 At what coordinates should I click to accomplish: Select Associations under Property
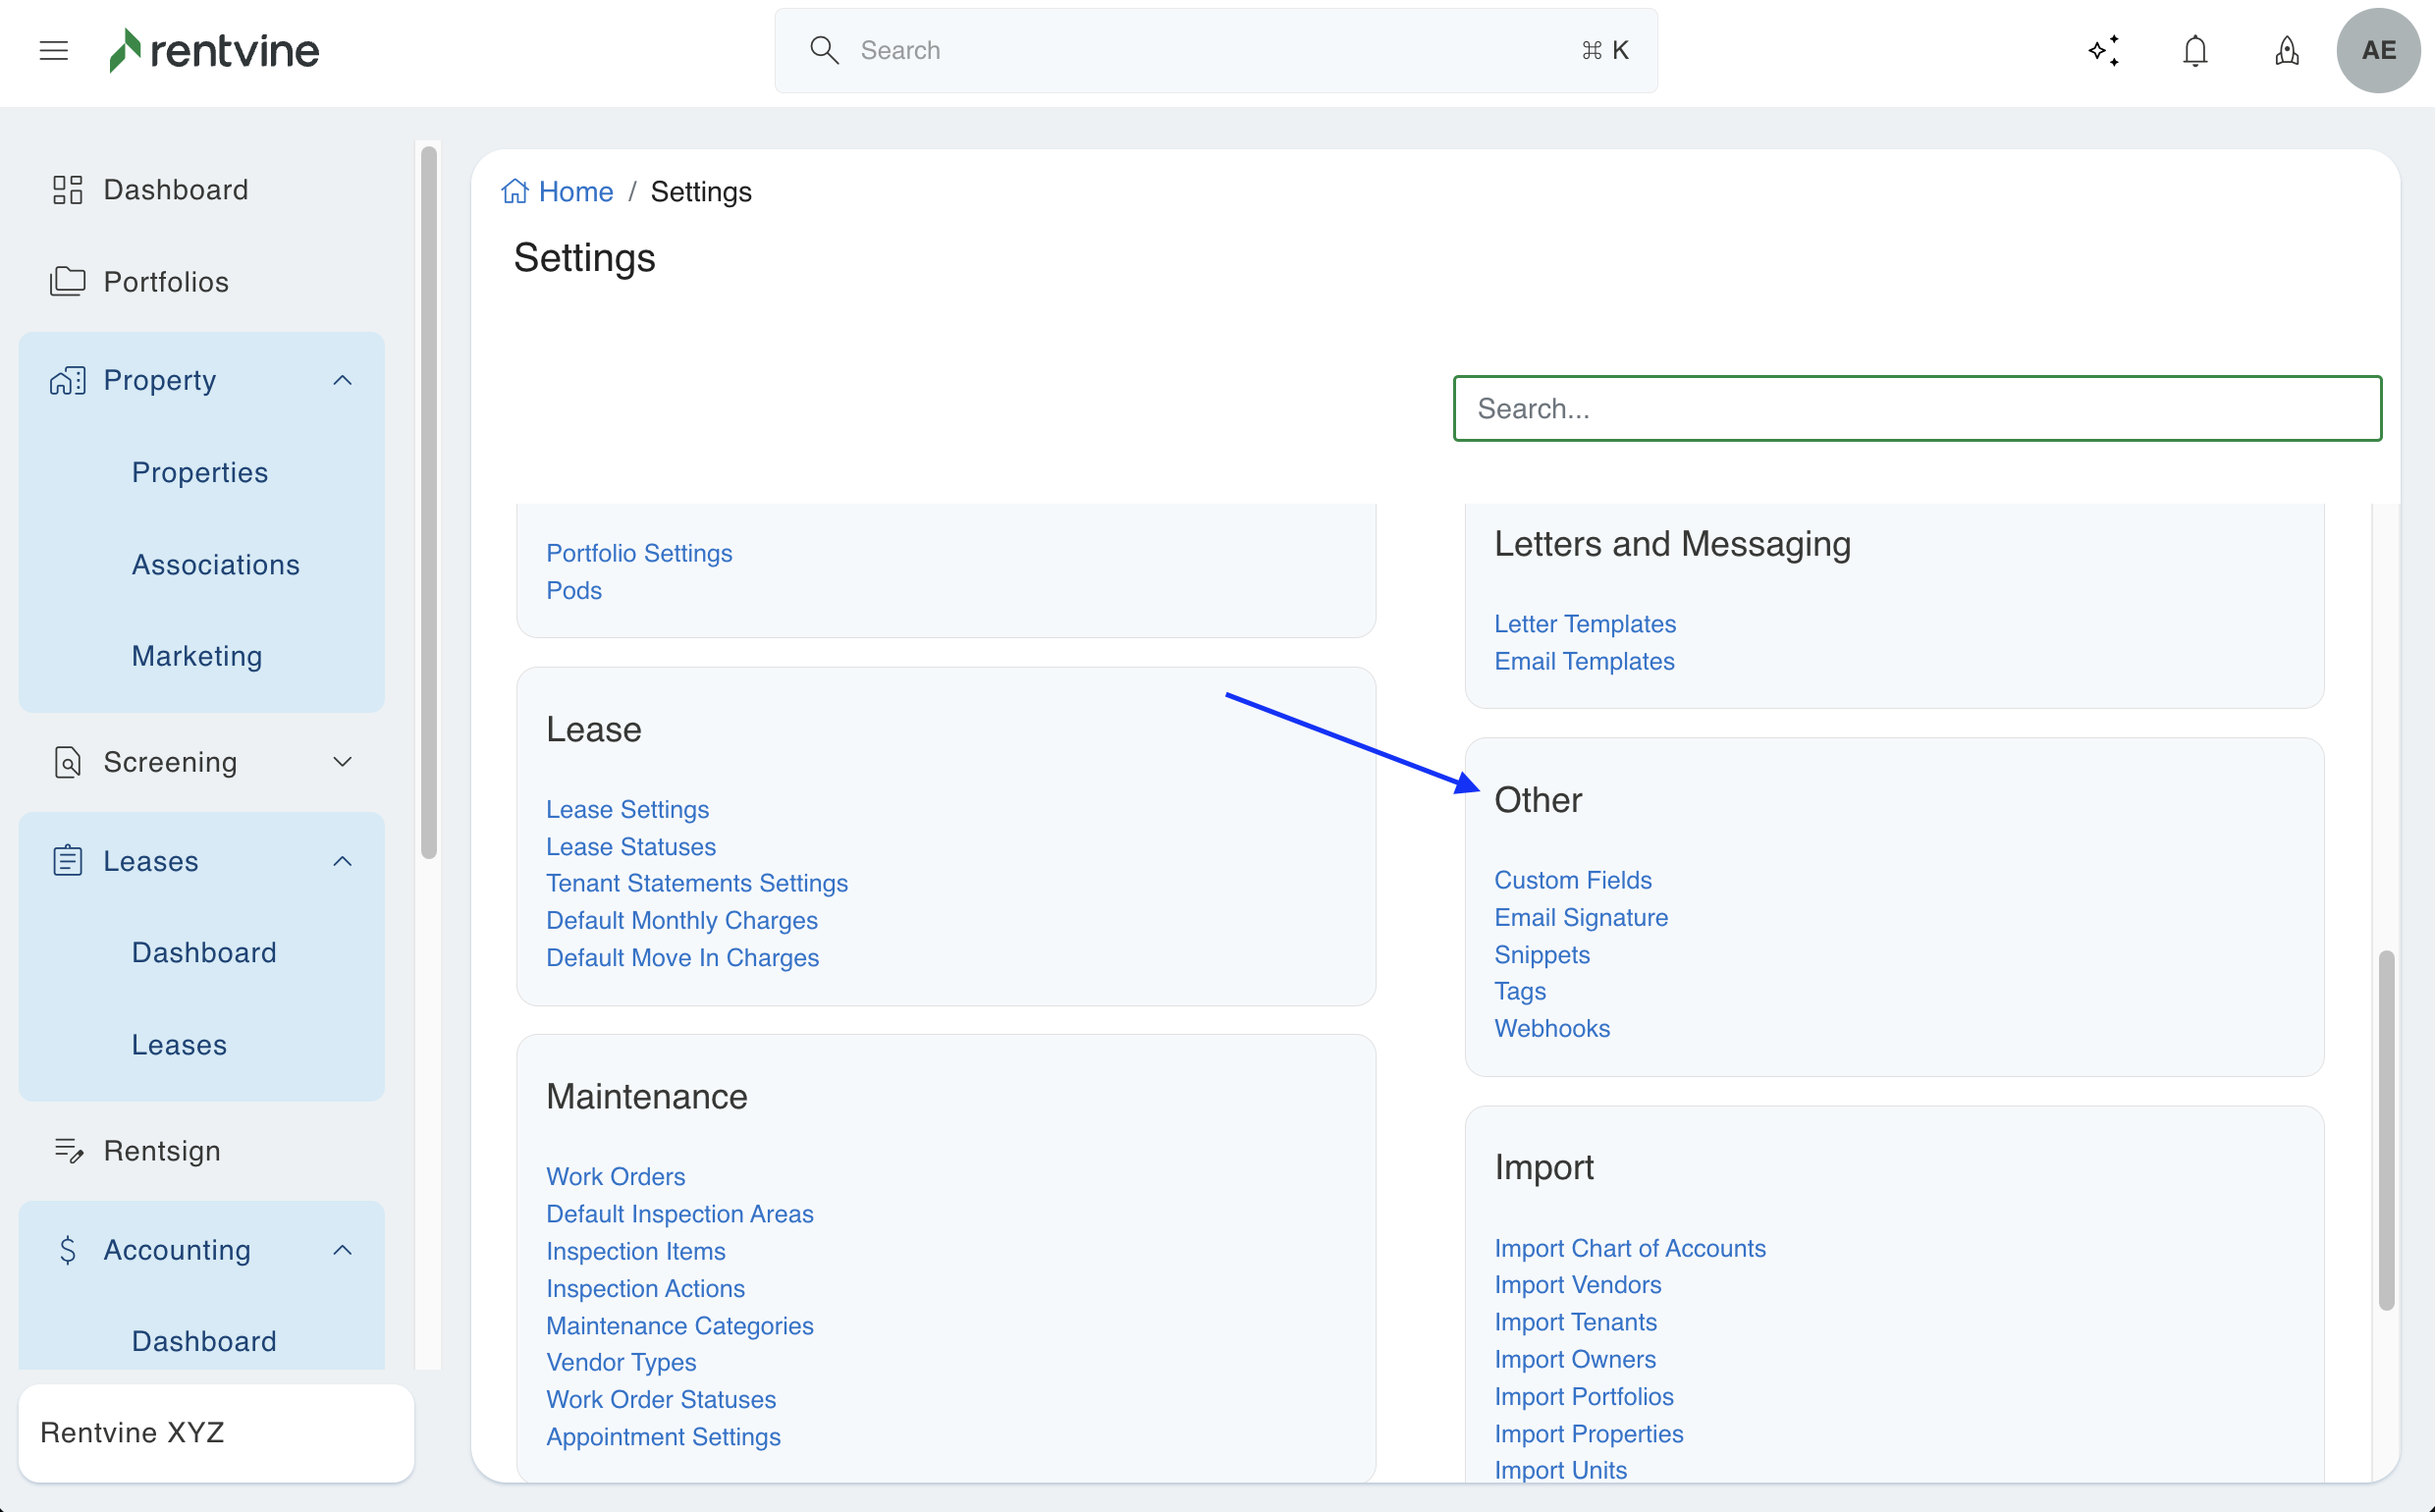[215, 565]
